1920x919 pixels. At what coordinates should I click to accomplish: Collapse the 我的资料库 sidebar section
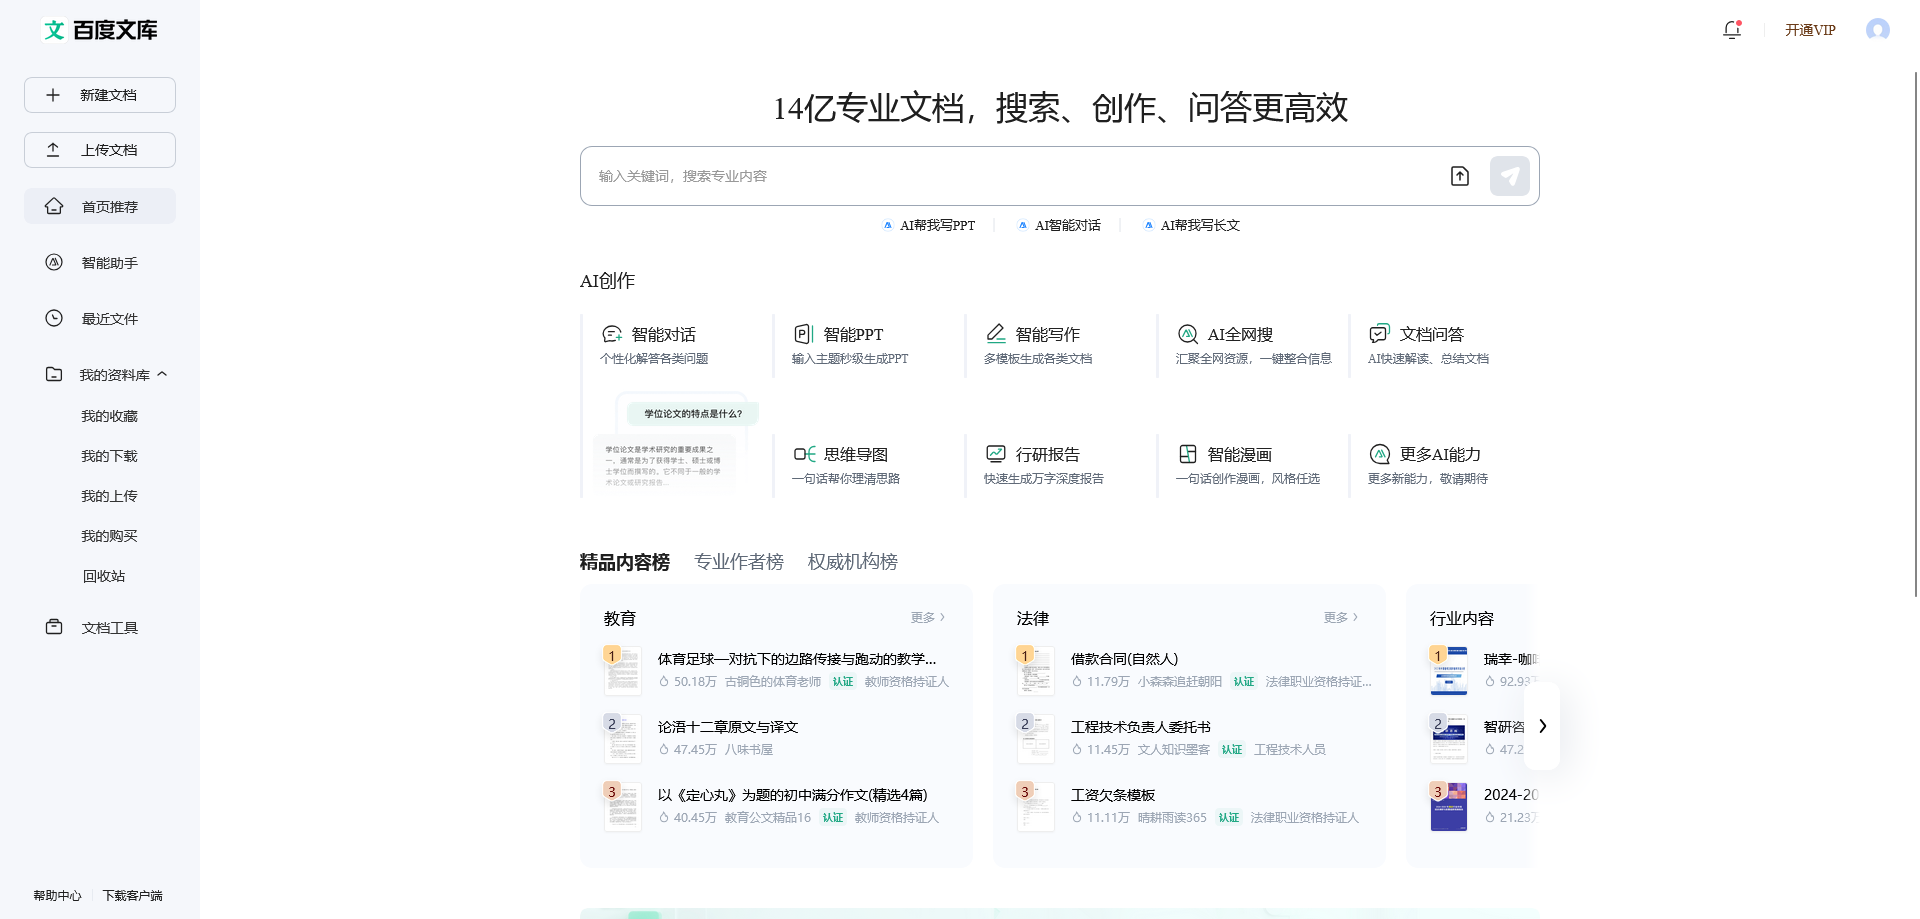click(163, 374)
